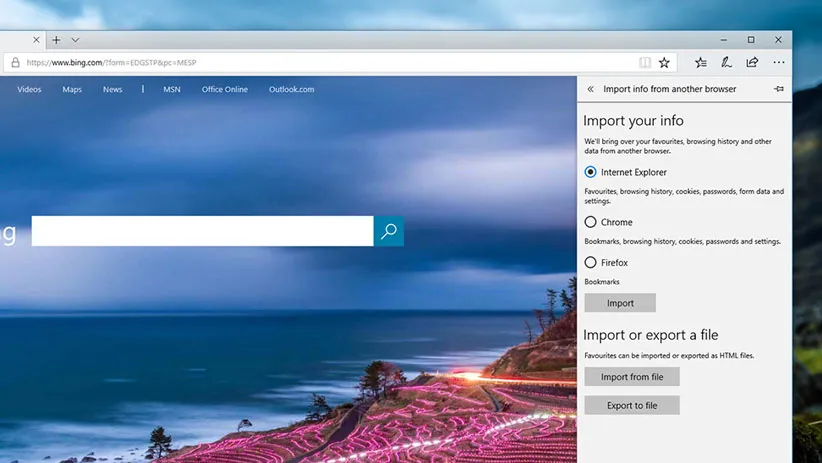Viewport: 822px width, 463px height.
Task: Open Office Online in Bing header
Action: (x=224, y=89)
